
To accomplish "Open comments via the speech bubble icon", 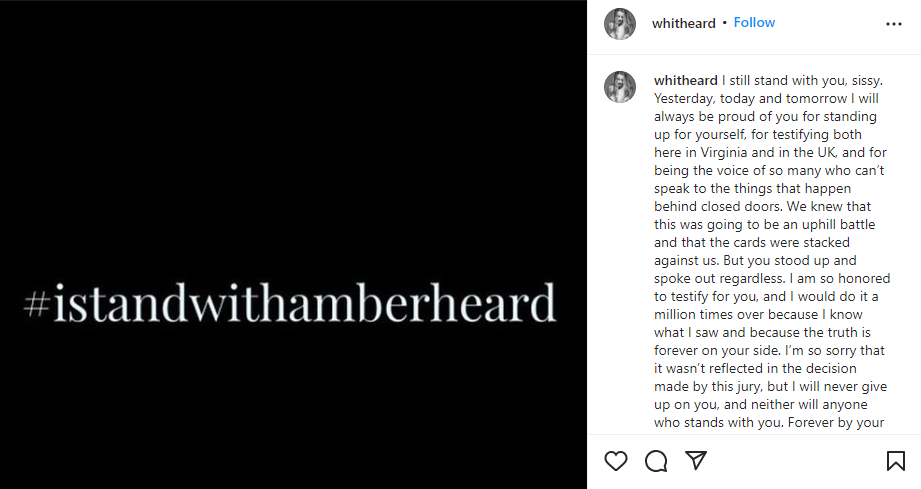I will point(656,461).
